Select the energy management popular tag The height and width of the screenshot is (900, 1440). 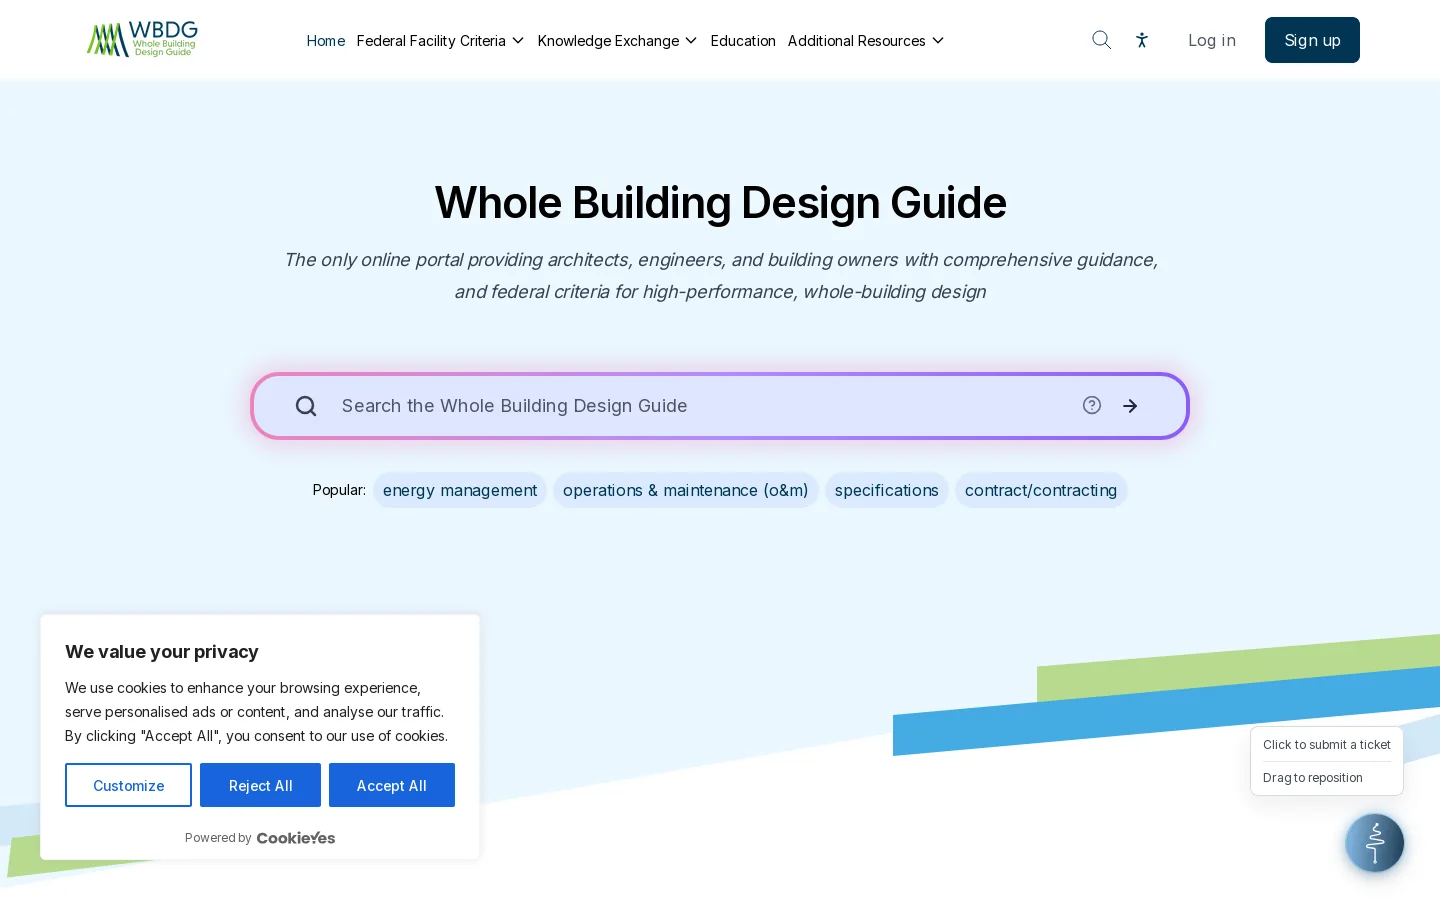pos(460,490)
